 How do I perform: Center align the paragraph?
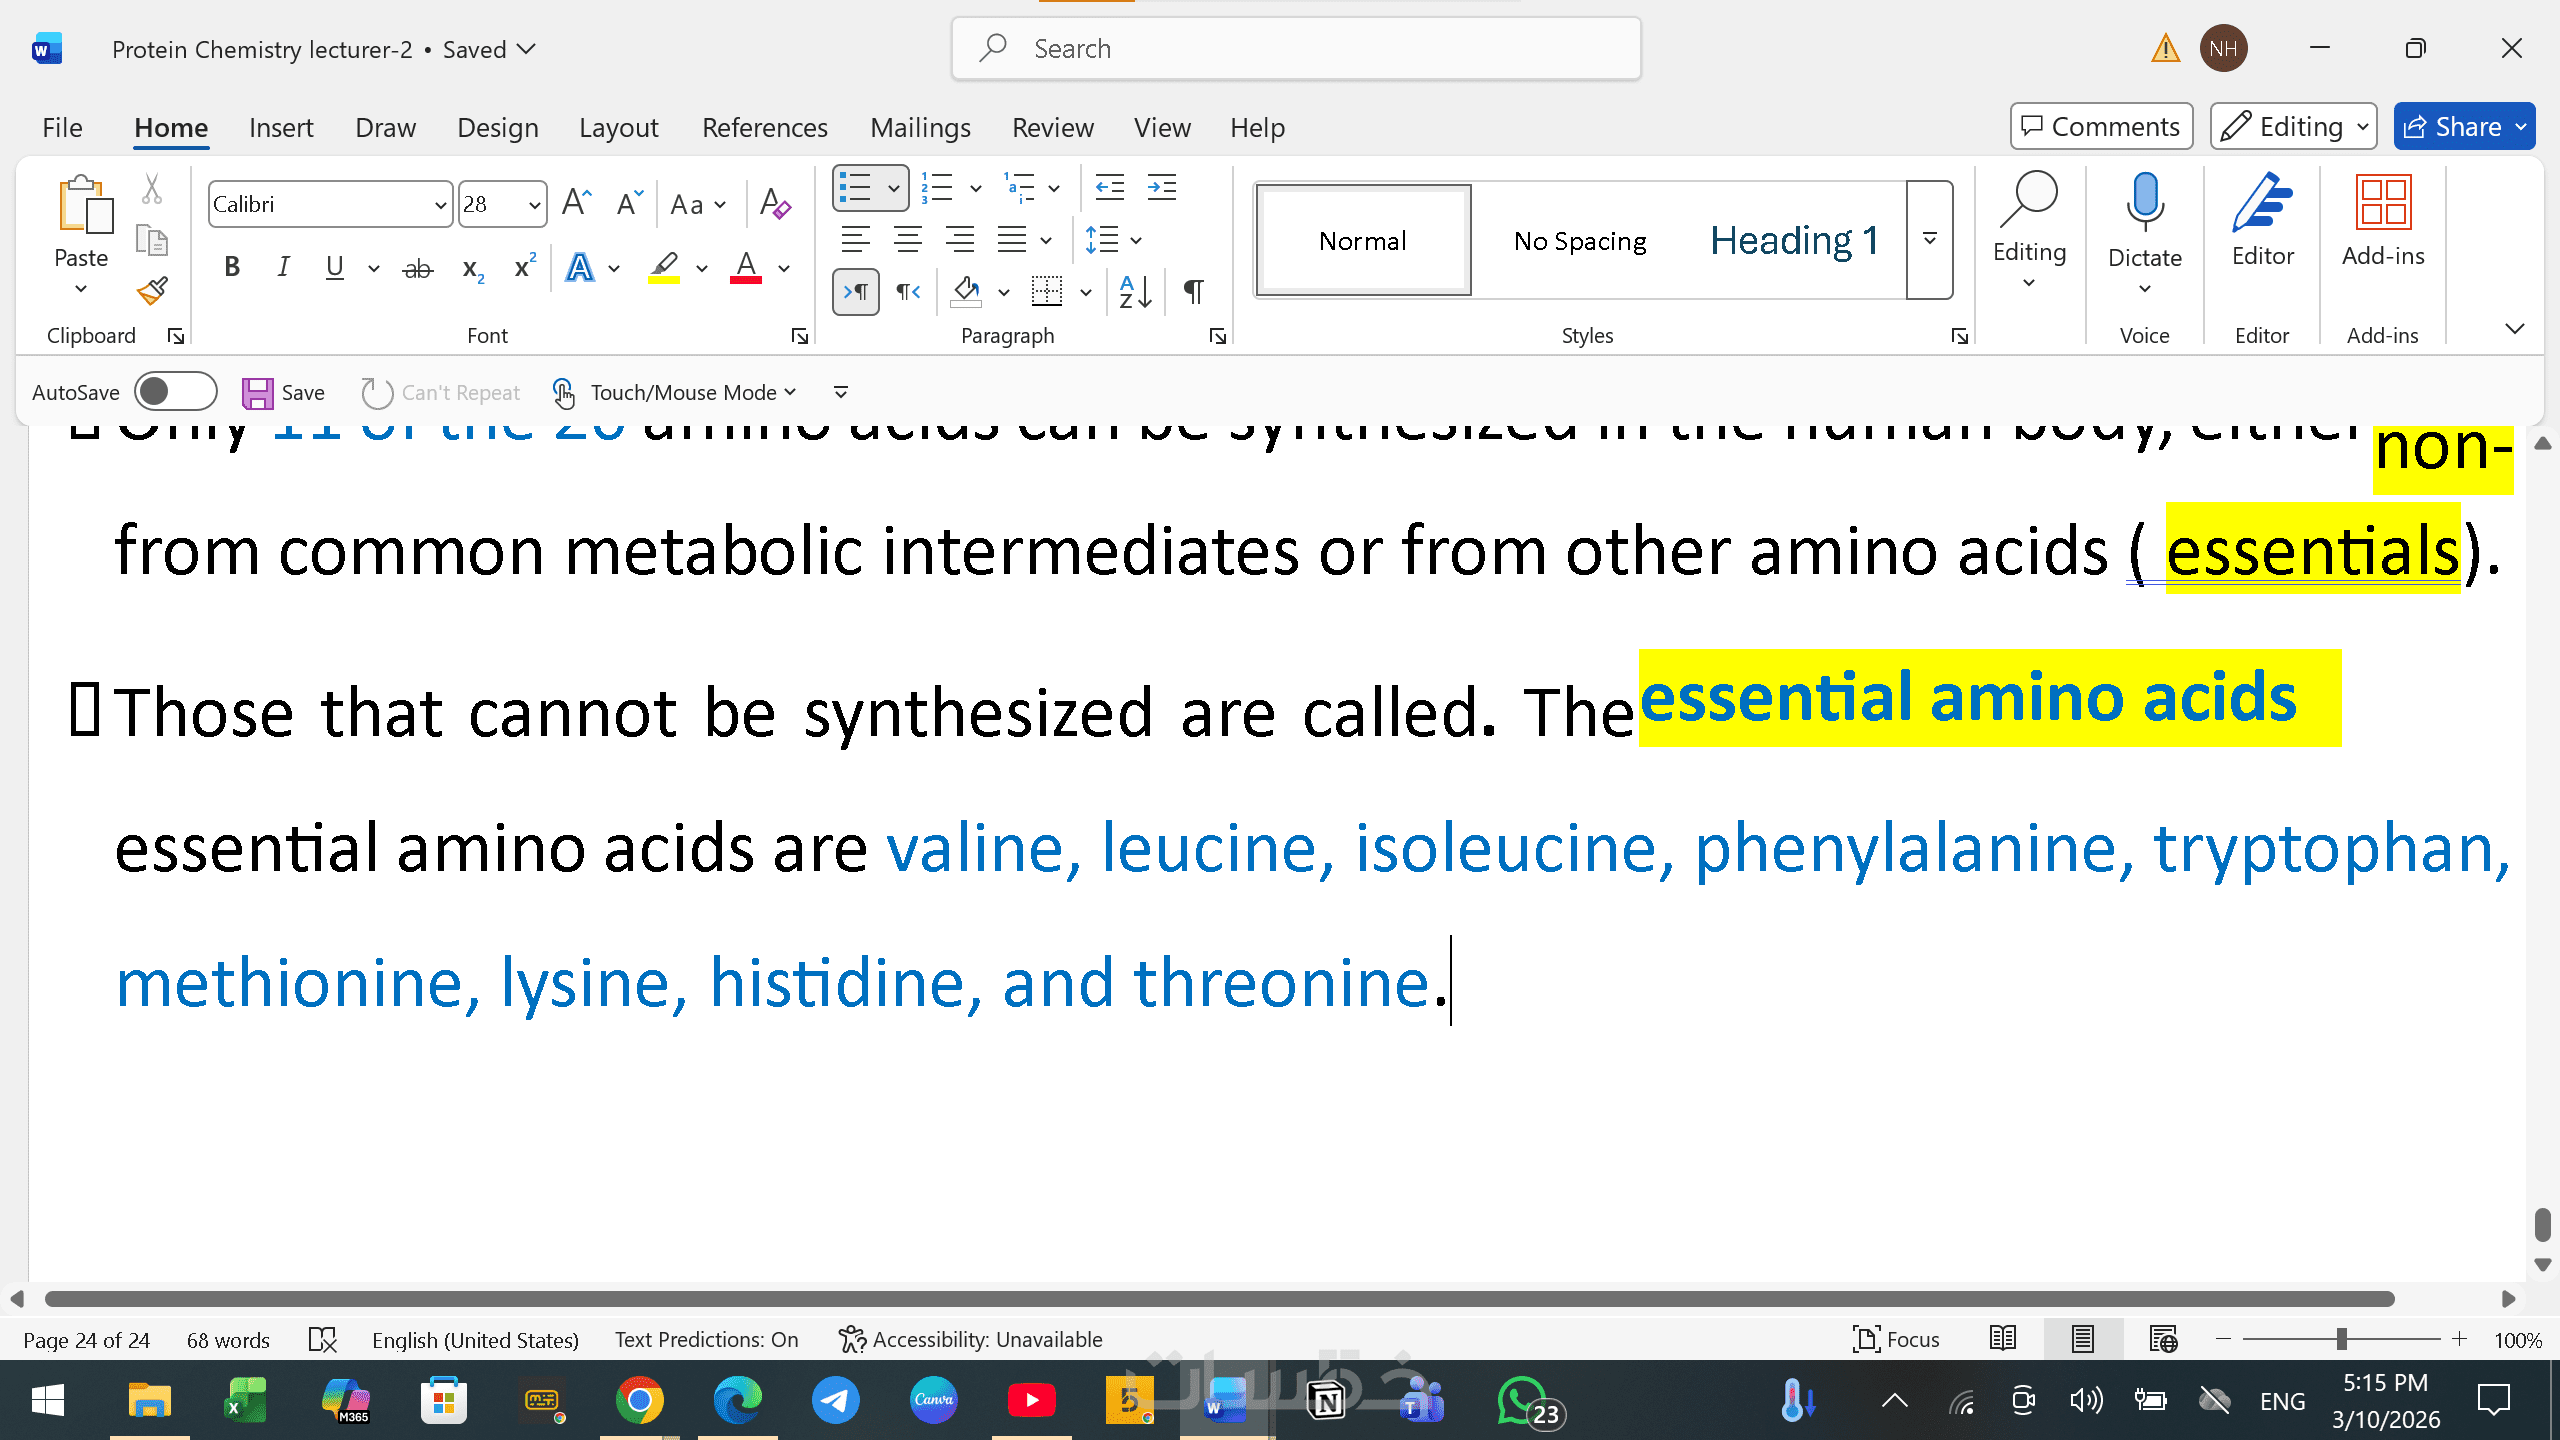click(907, 240)
